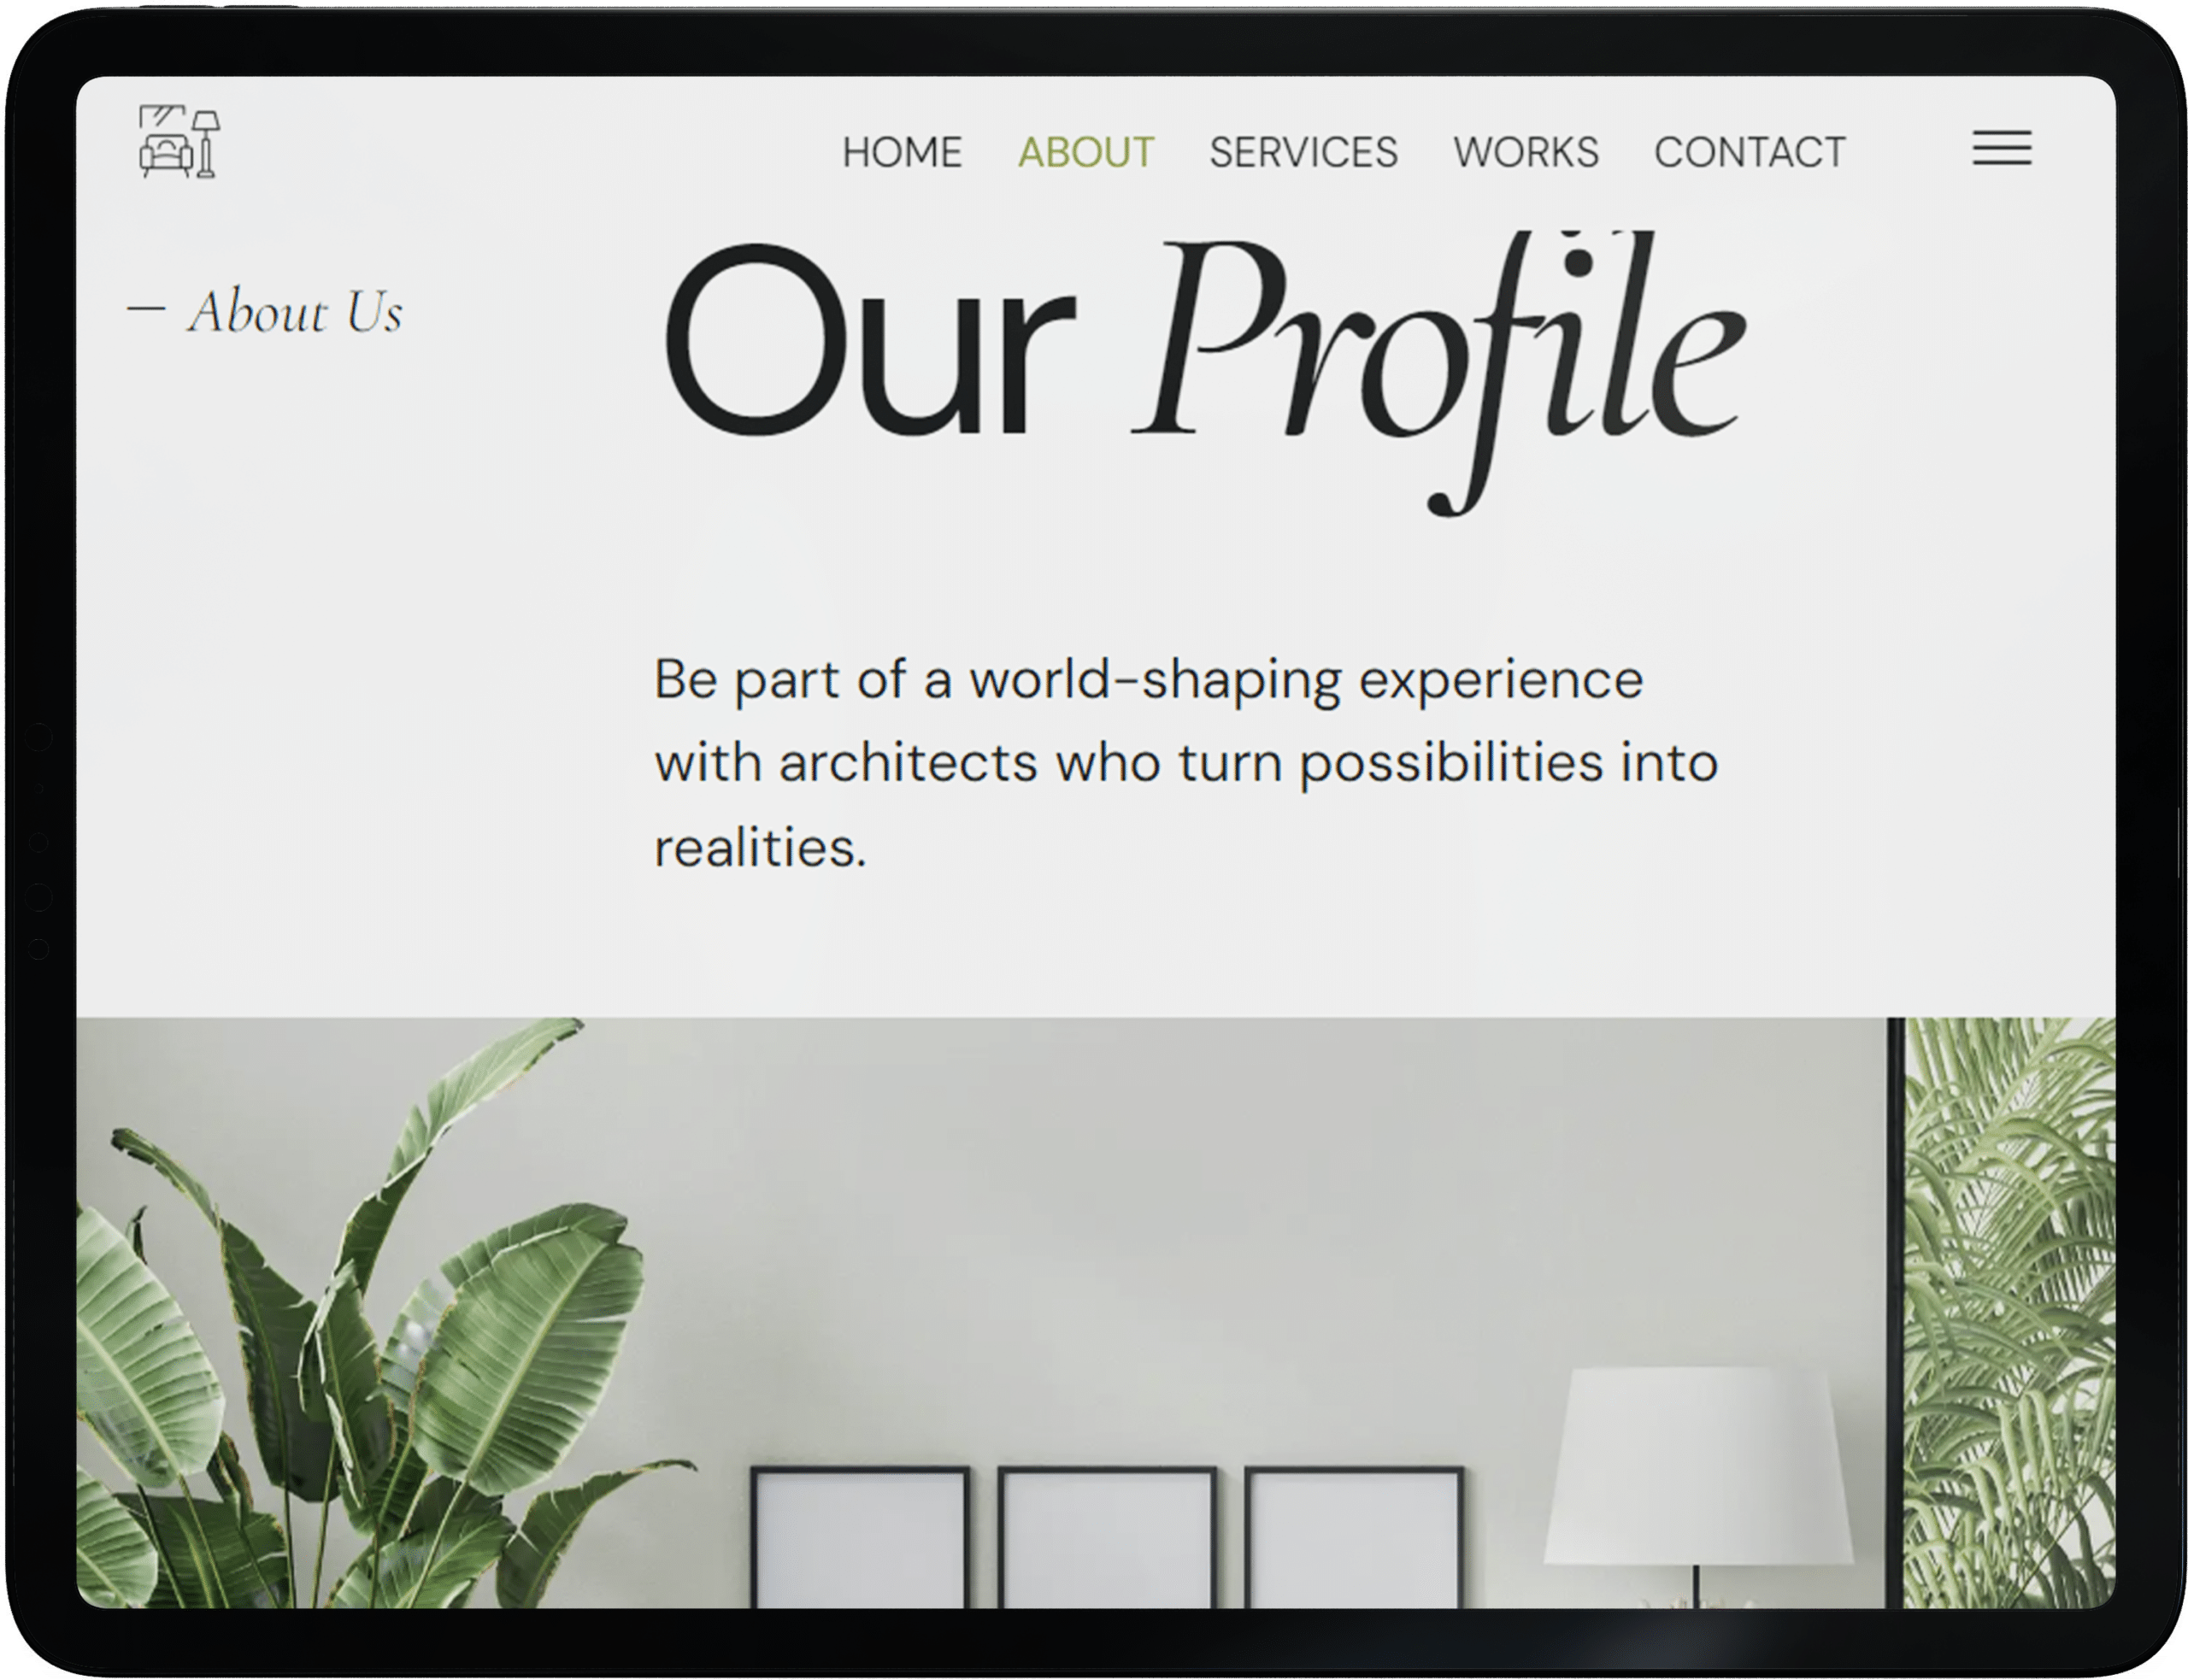
Task: Select the ABOUT nav item
Action: [x=1085, y=152]
